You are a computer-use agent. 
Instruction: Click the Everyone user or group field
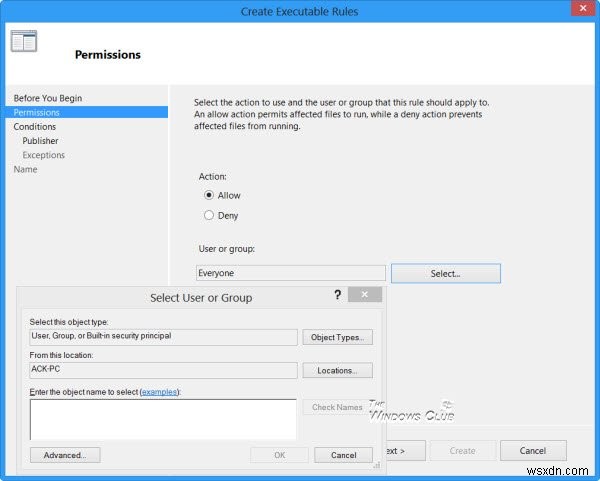point(291,273)
